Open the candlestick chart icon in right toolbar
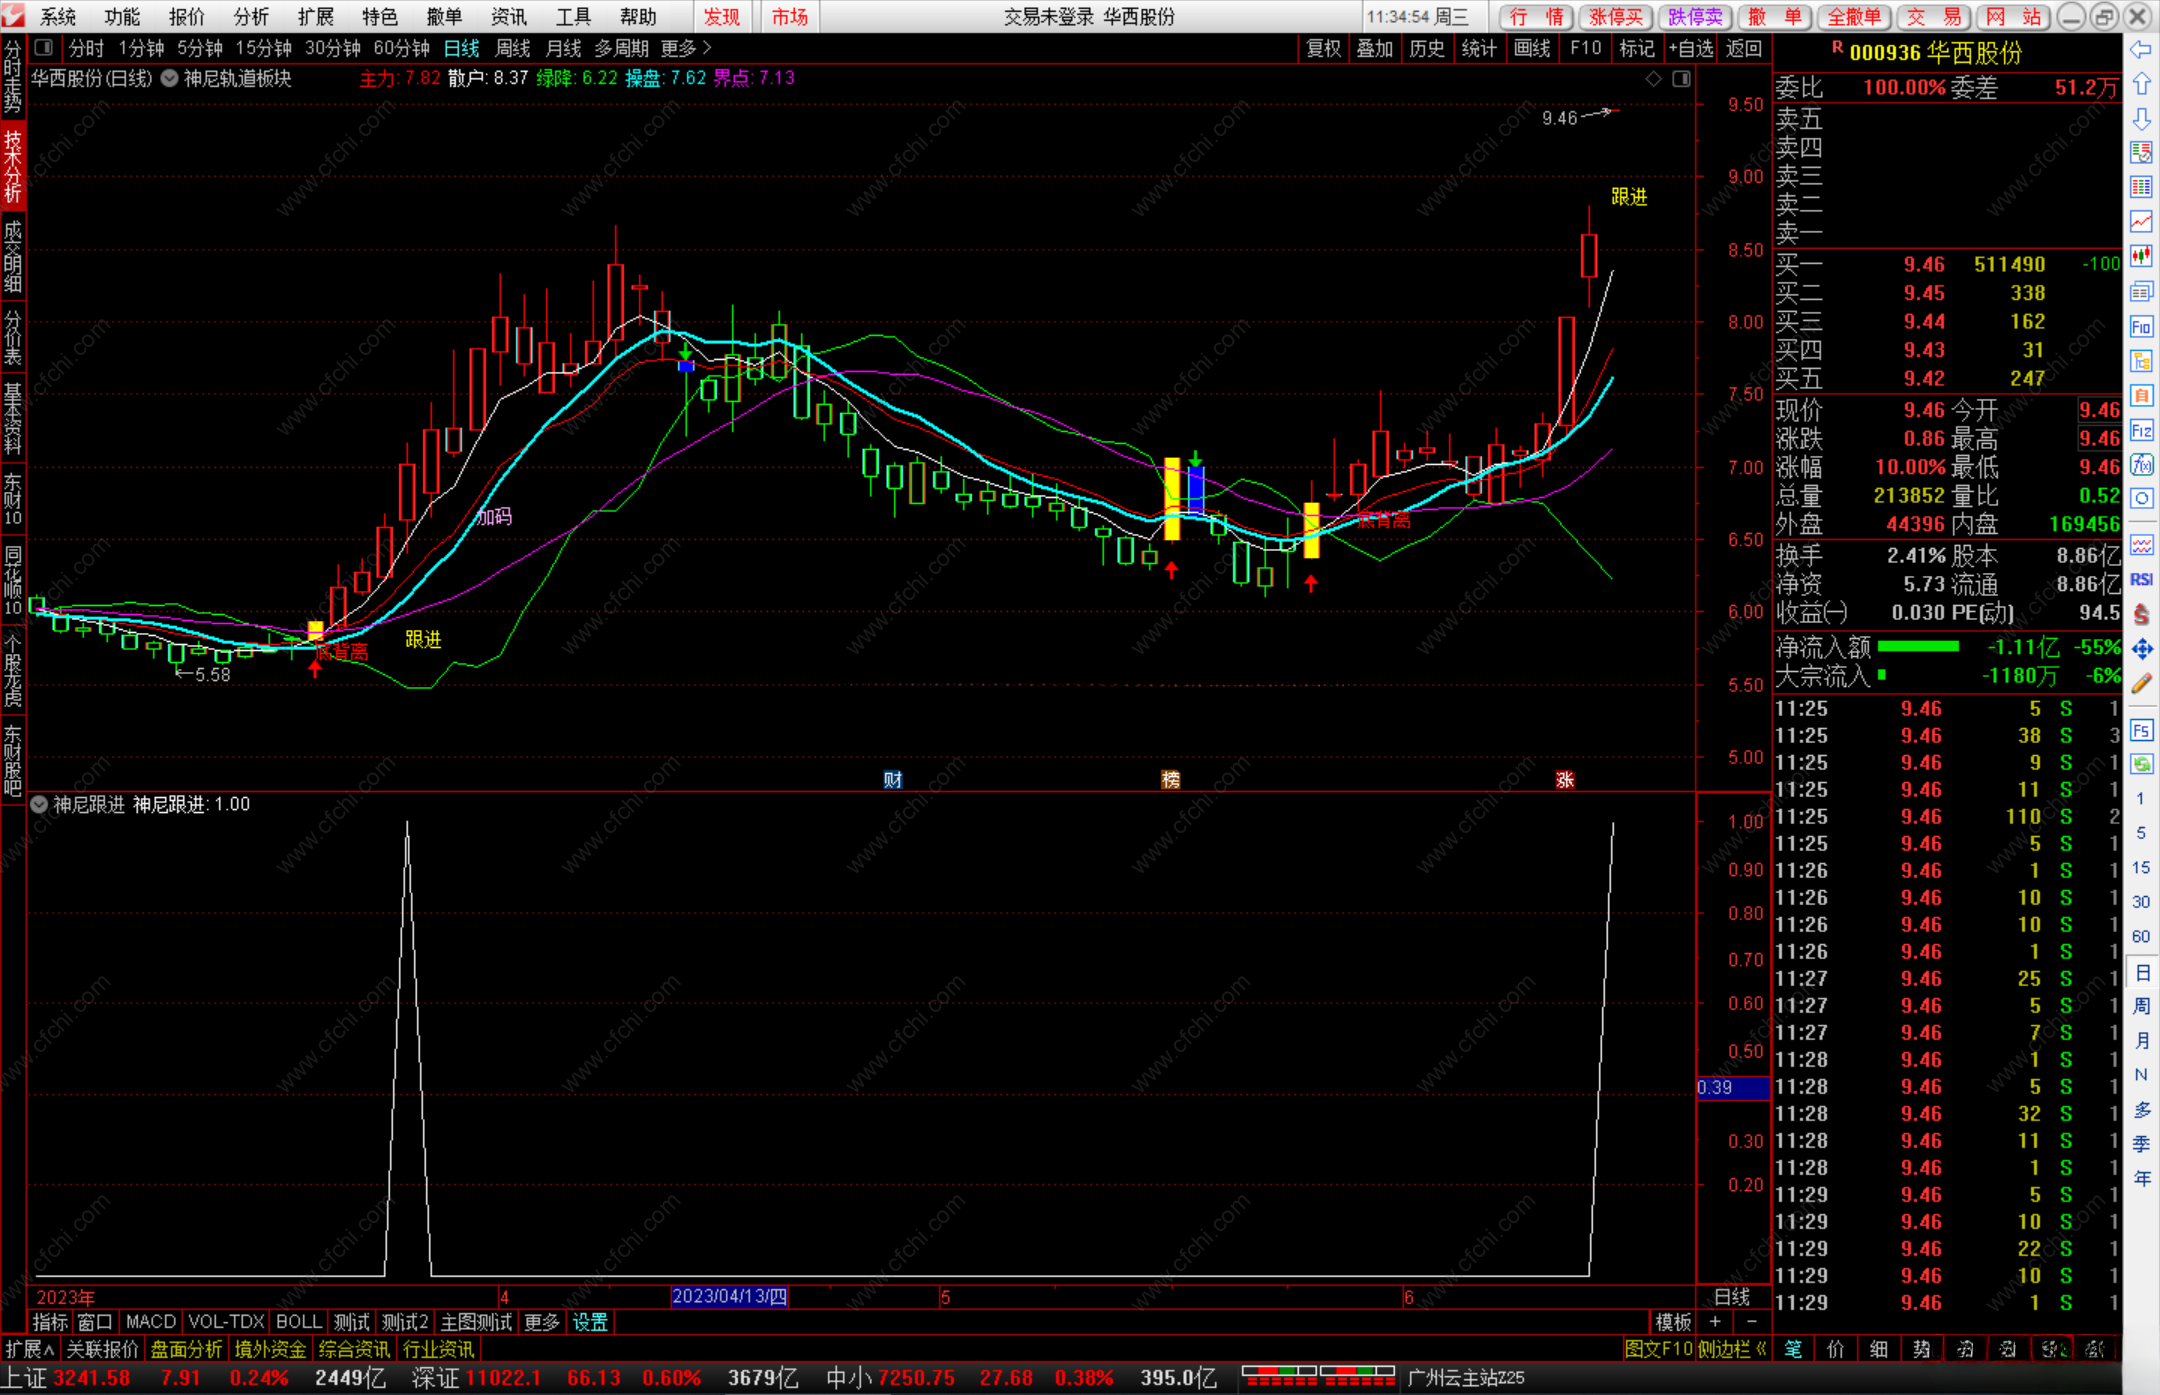This screenshot has height=1395, width=2160. point(2141,257)
